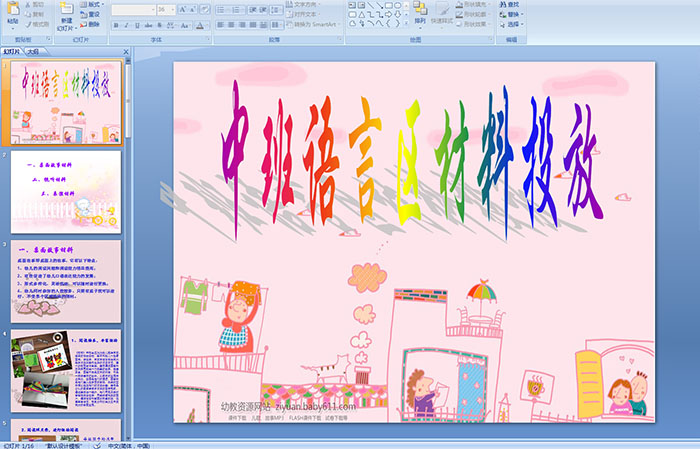Clear all formatting icon

point(205,9)
